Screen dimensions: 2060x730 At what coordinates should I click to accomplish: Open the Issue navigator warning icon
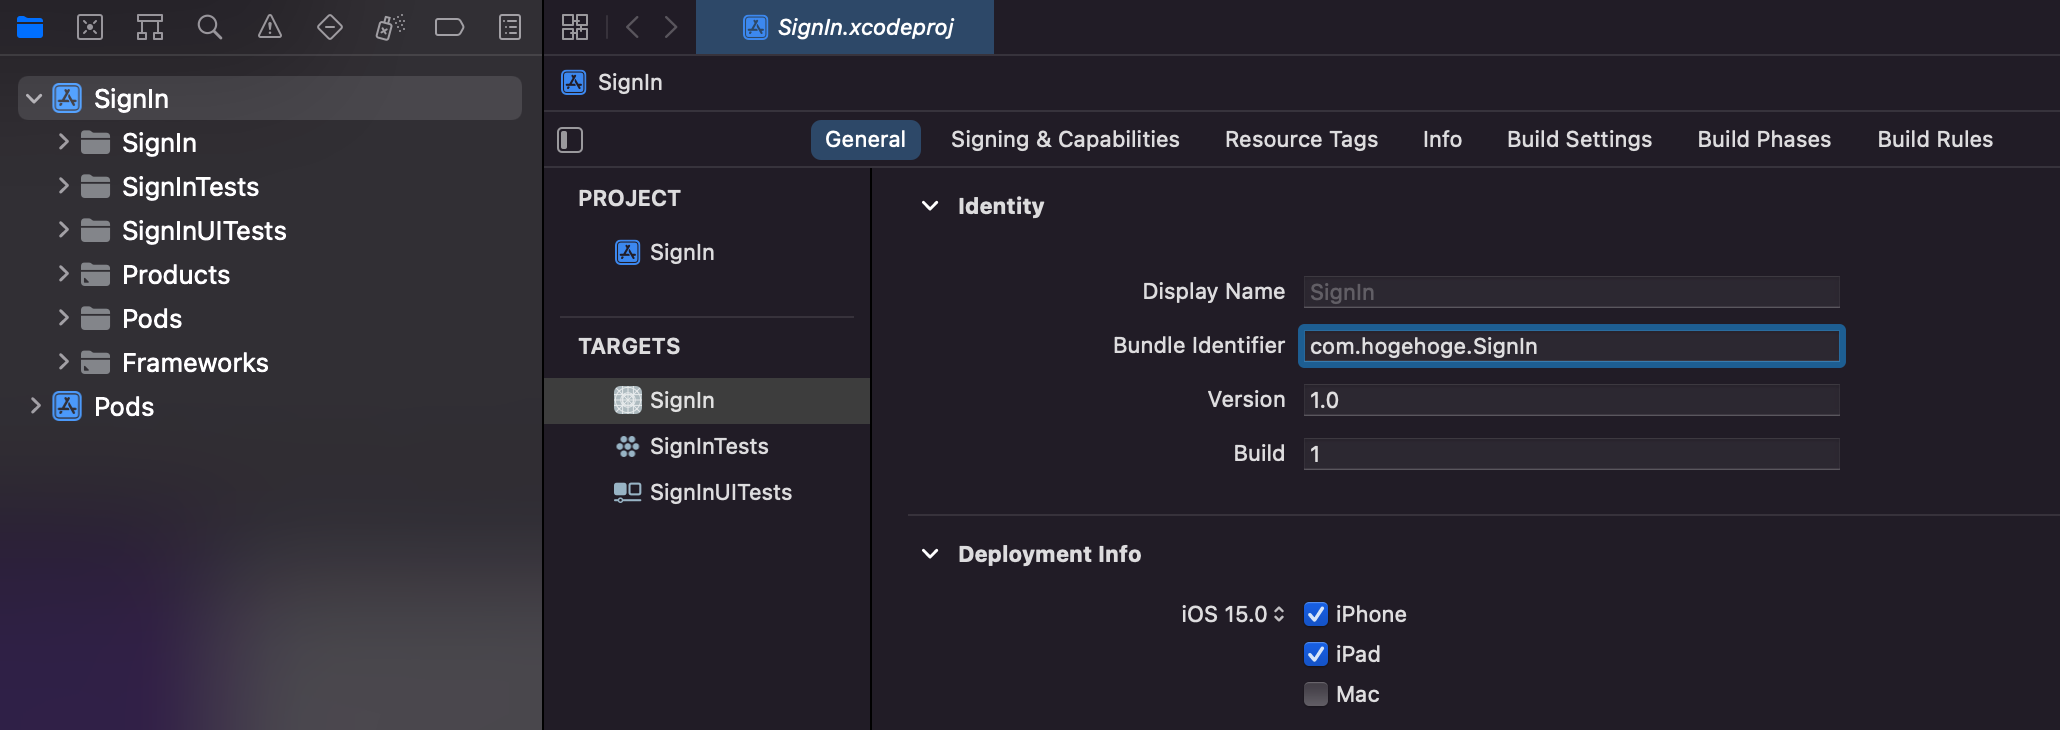pyautogui.click(x=270, y=27)
